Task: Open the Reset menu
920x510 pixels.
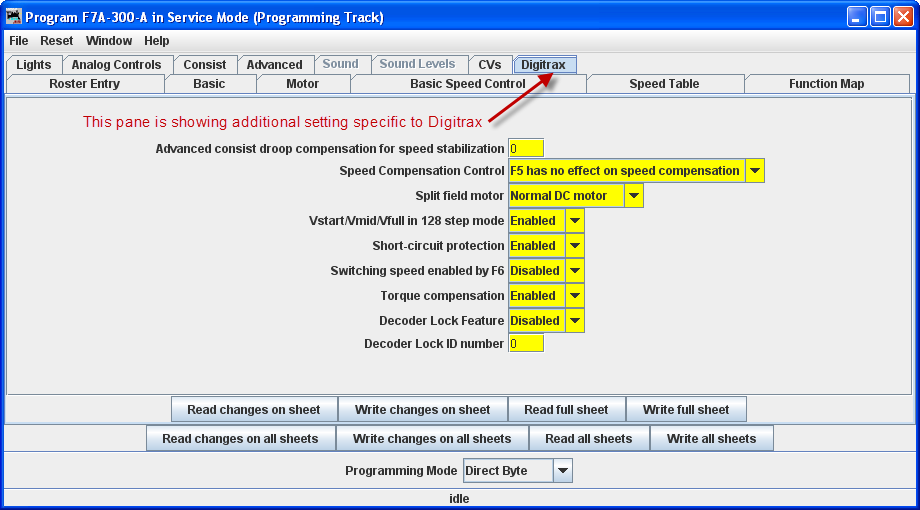Action: pos(56,41)
